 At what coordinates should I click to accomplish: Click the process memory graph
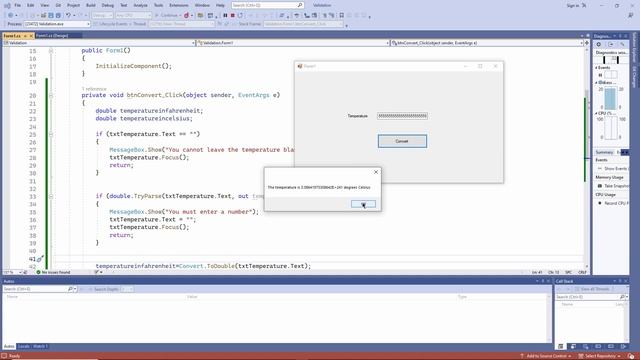click(x=610, y=98)
